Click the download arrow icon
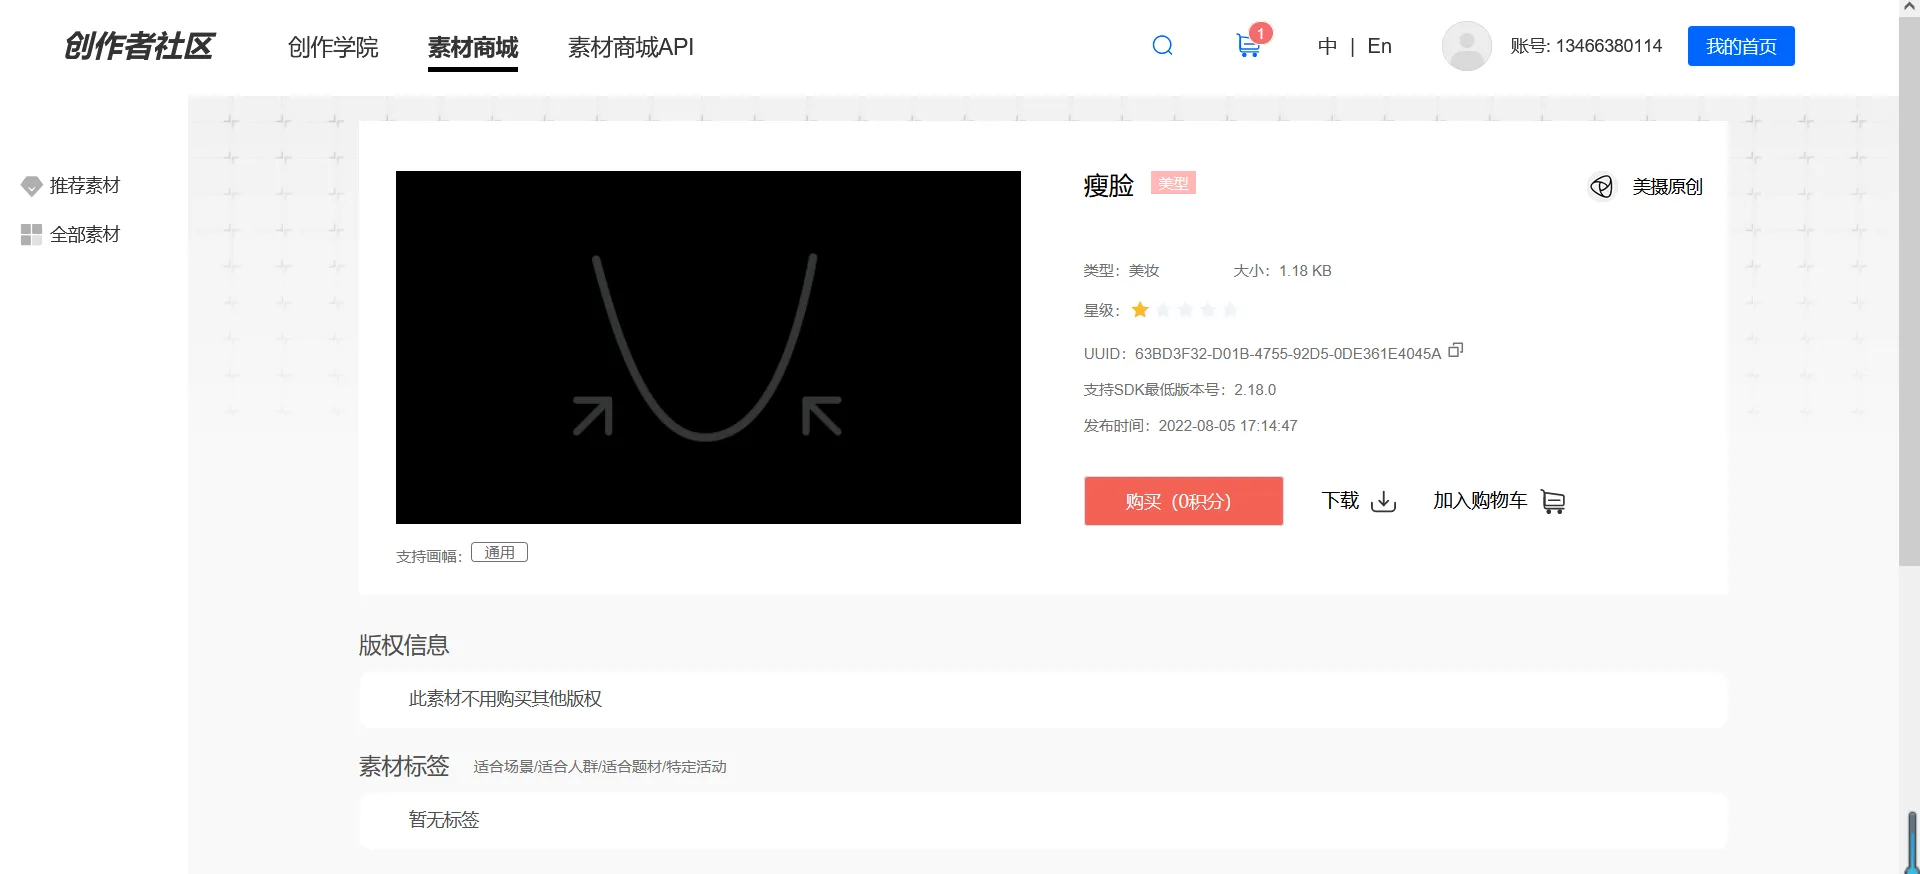Image resolution: width=1920 pixels, height=874 pixels. click(1384, 501)
